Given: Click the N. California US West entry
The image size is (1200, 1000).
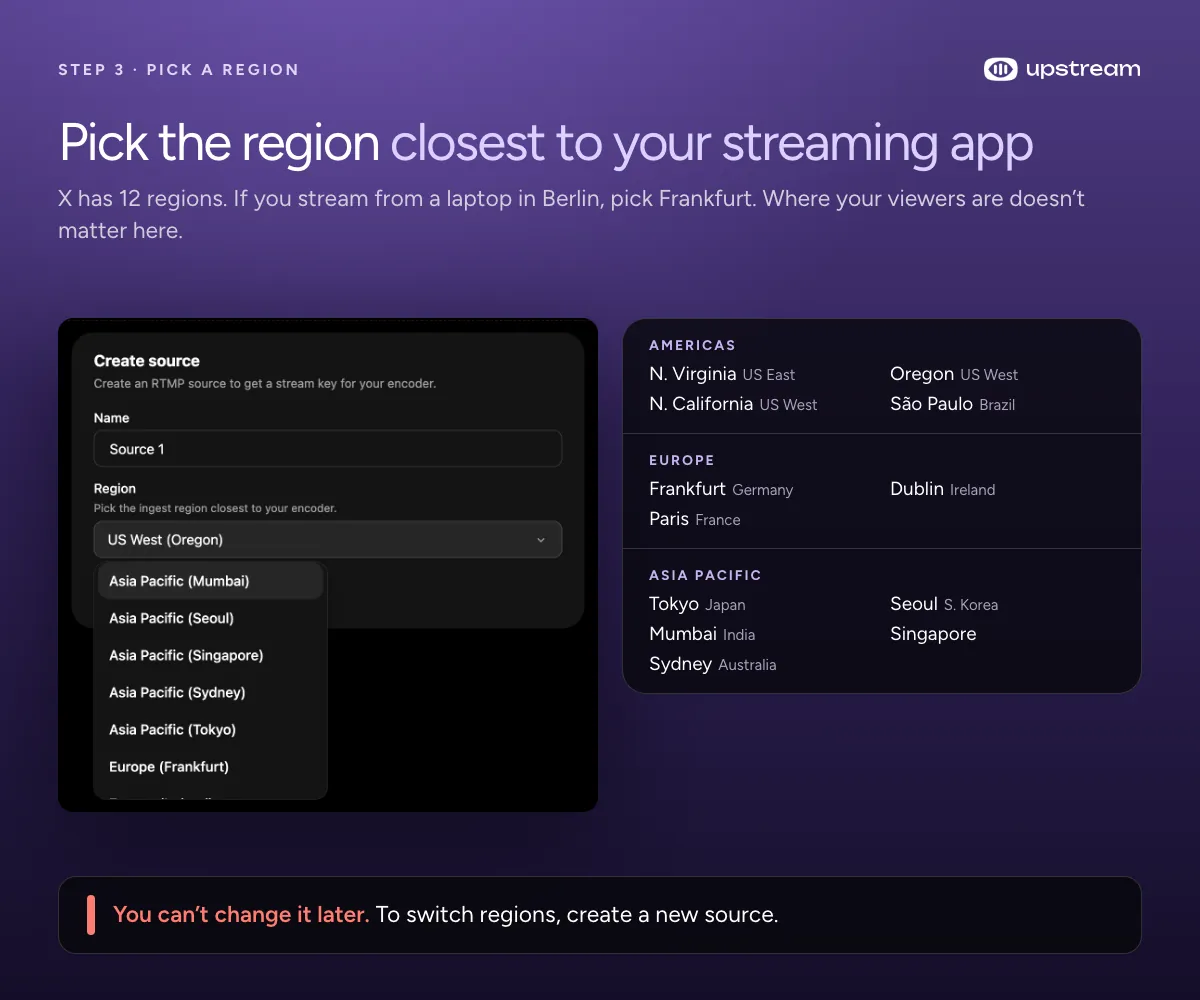Looking at the screenshot, I should [x=733, y=404].
